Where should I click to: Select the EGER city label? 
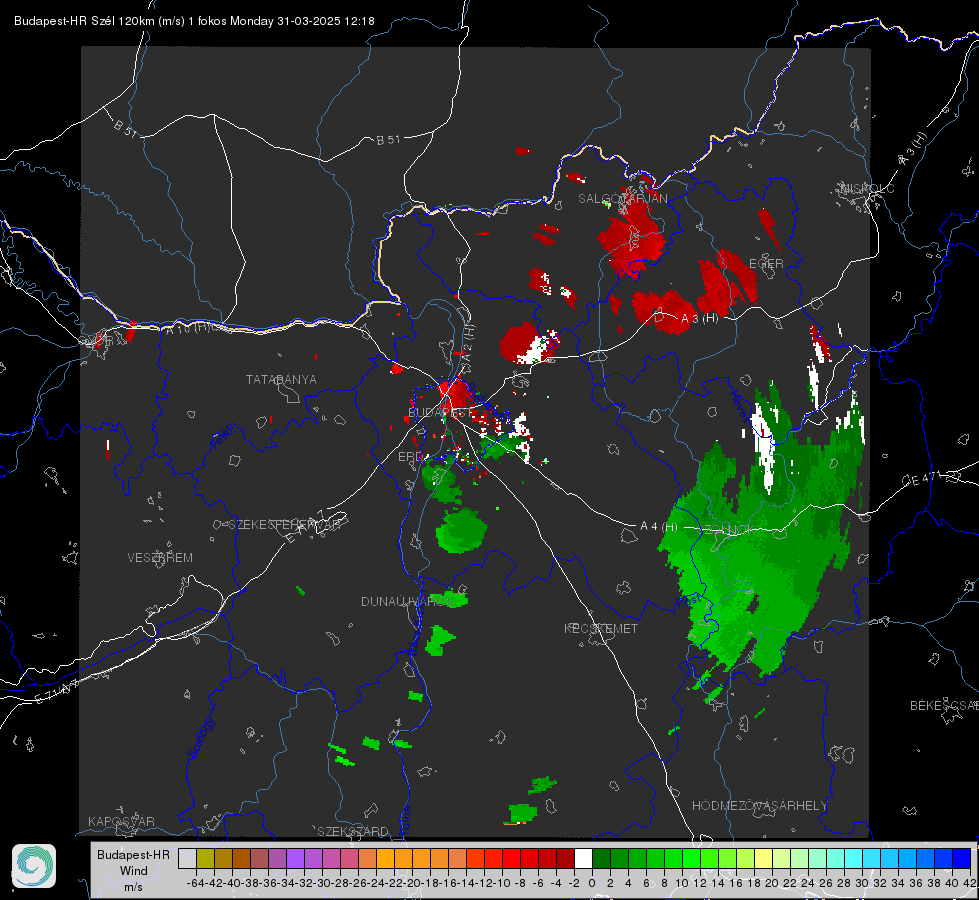[766, 264]
